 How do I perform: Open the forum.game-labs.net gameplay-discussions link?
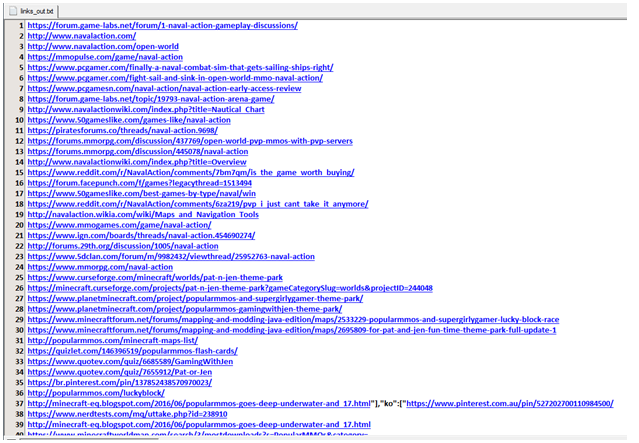(x=163, y=25)
